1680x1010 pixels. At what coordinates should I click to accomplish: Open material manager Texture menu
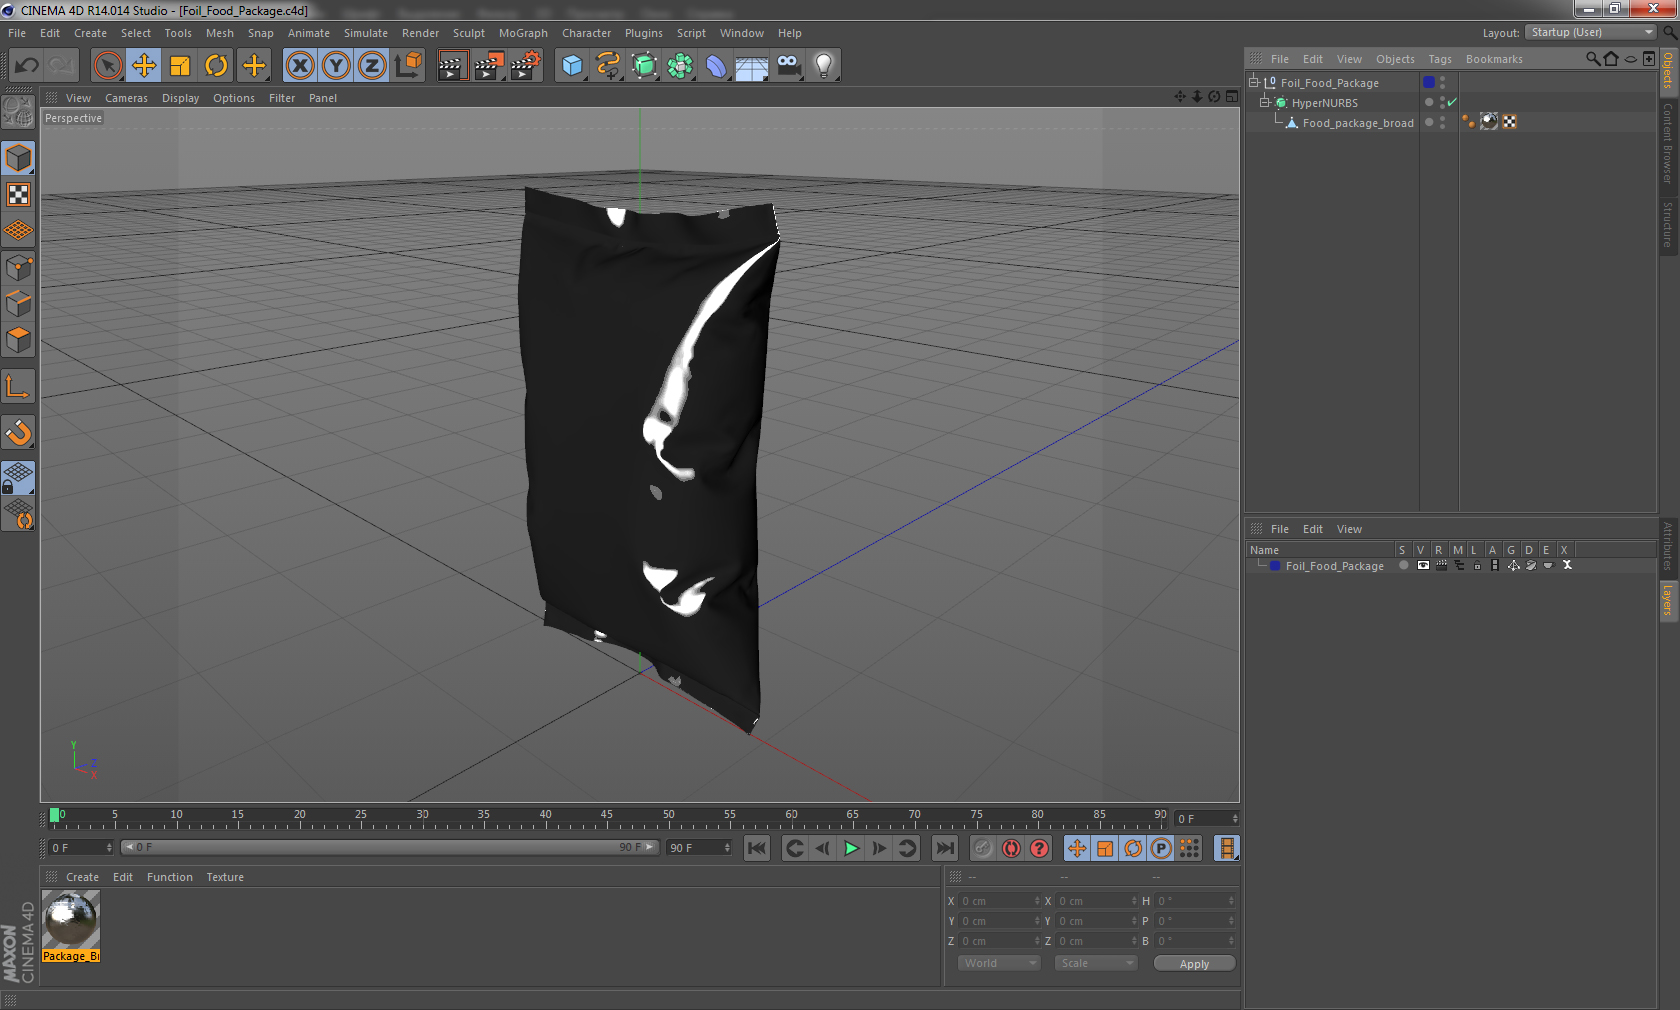pos(225,877)
